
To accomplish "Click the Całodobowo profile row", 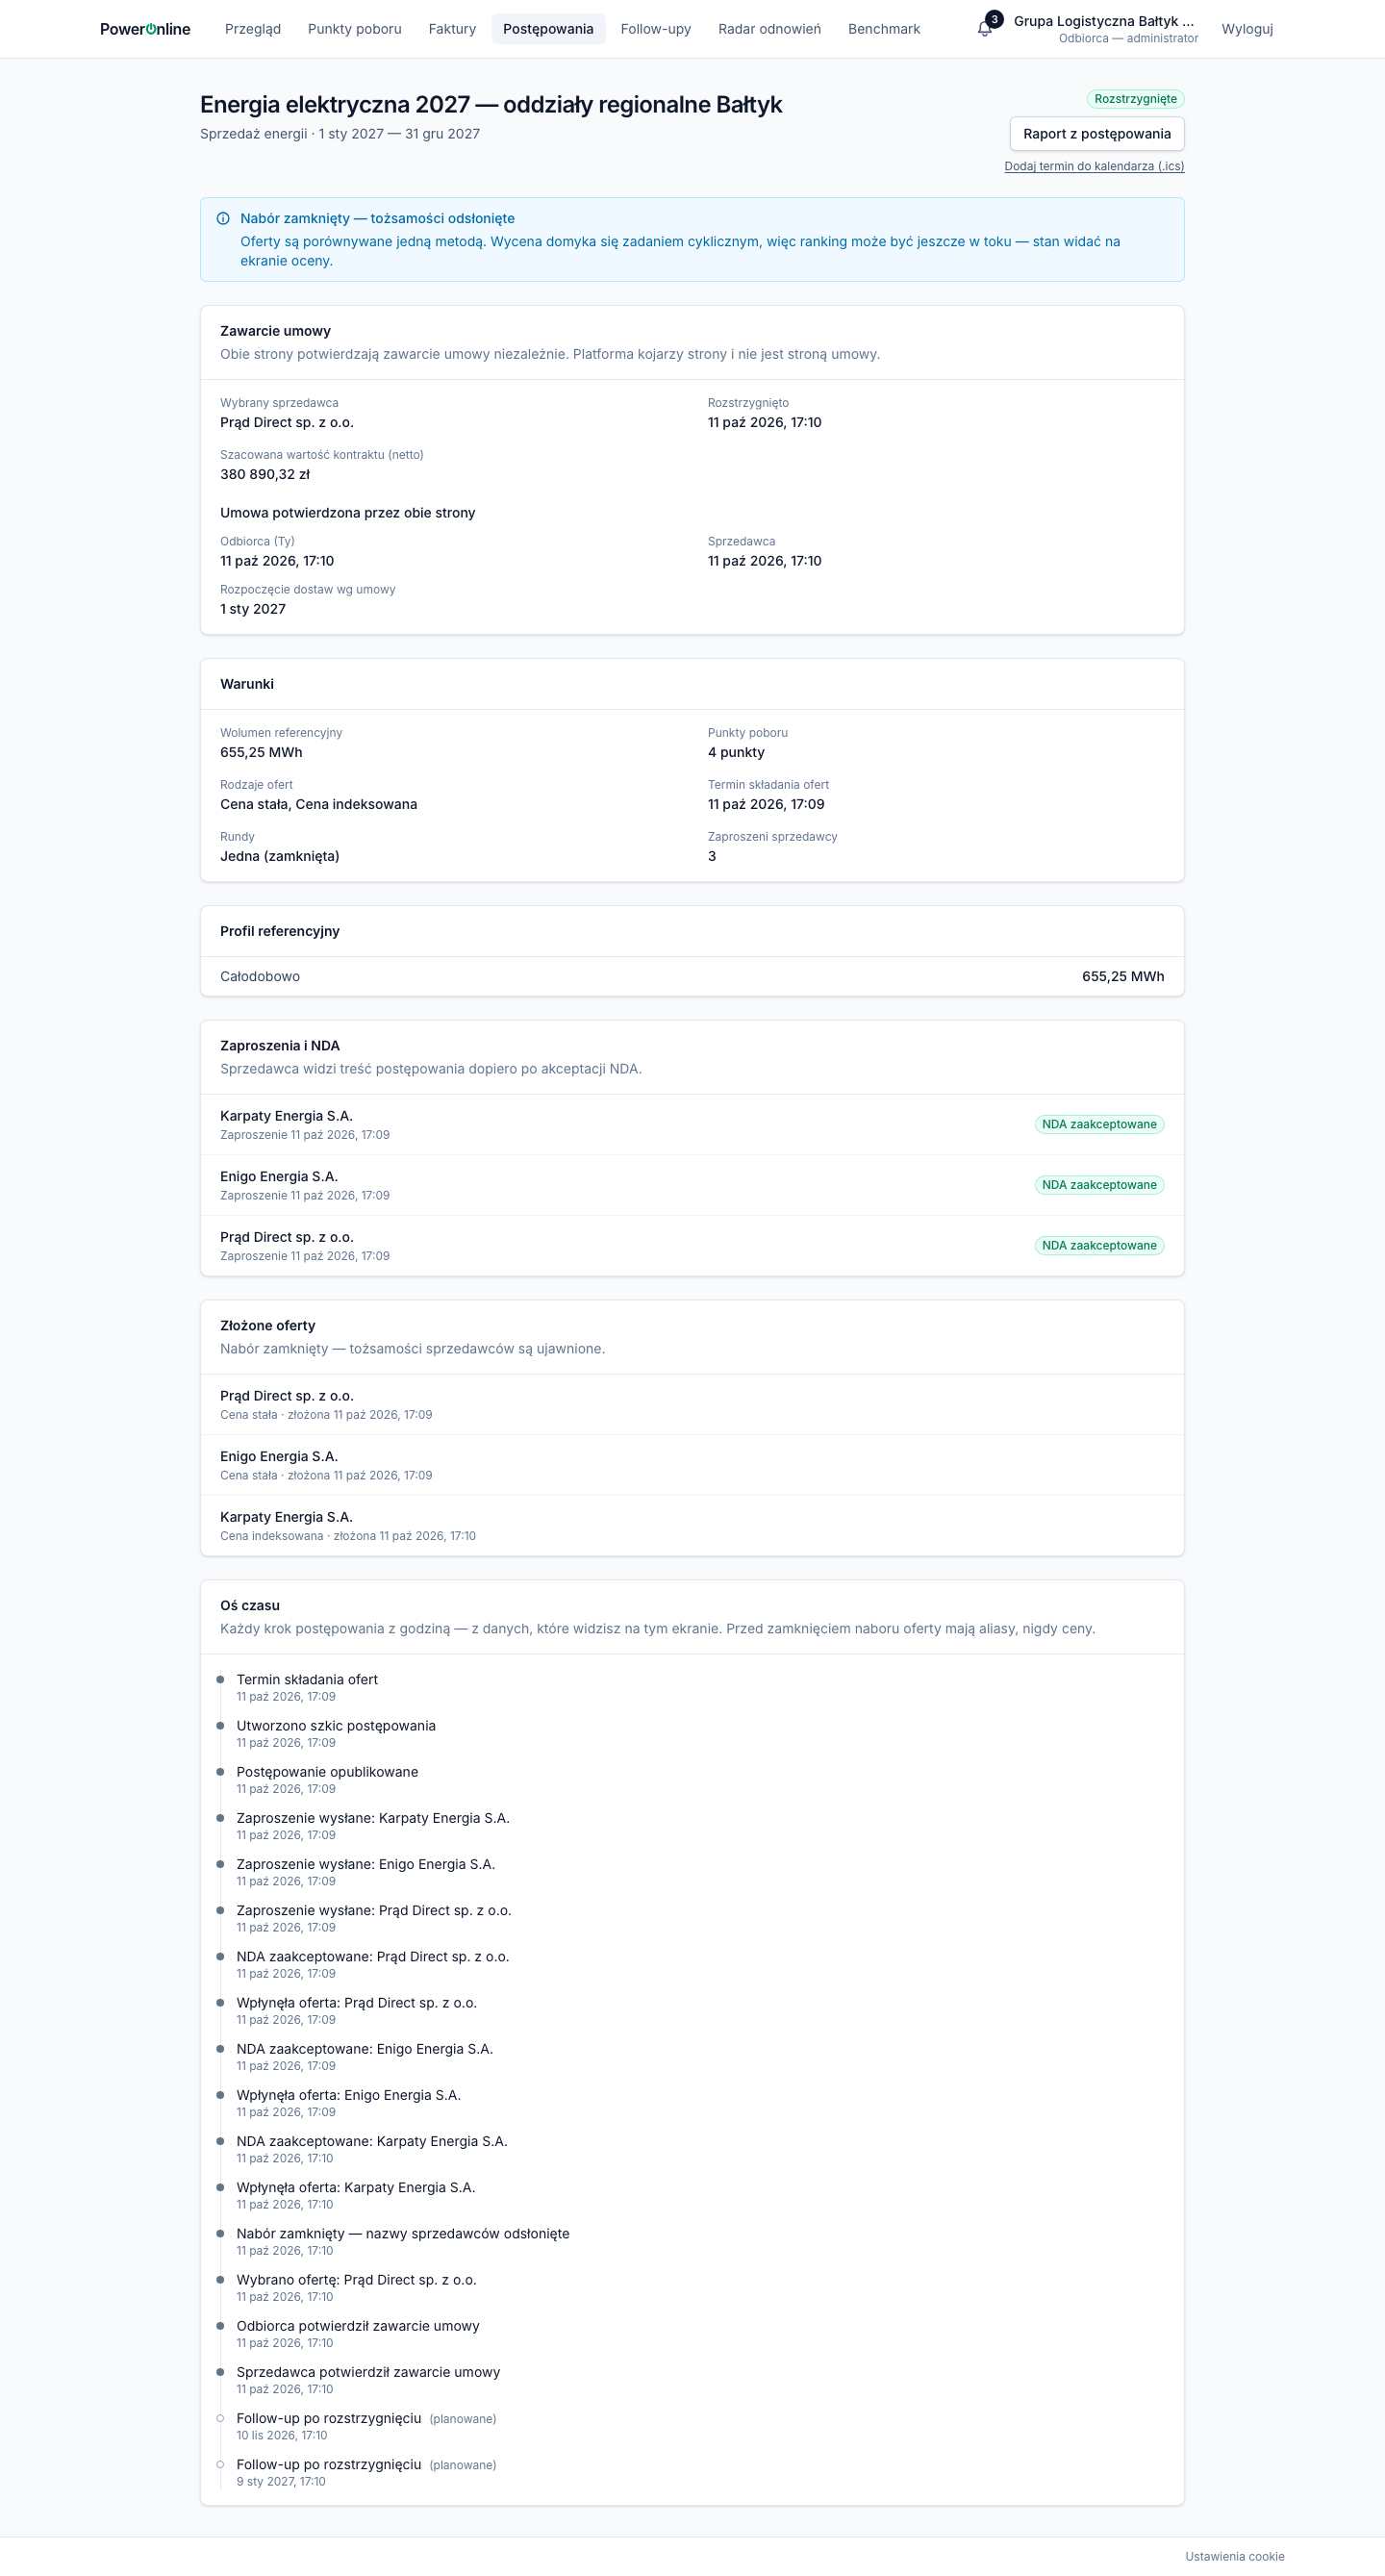I will [x=692, y=976].
